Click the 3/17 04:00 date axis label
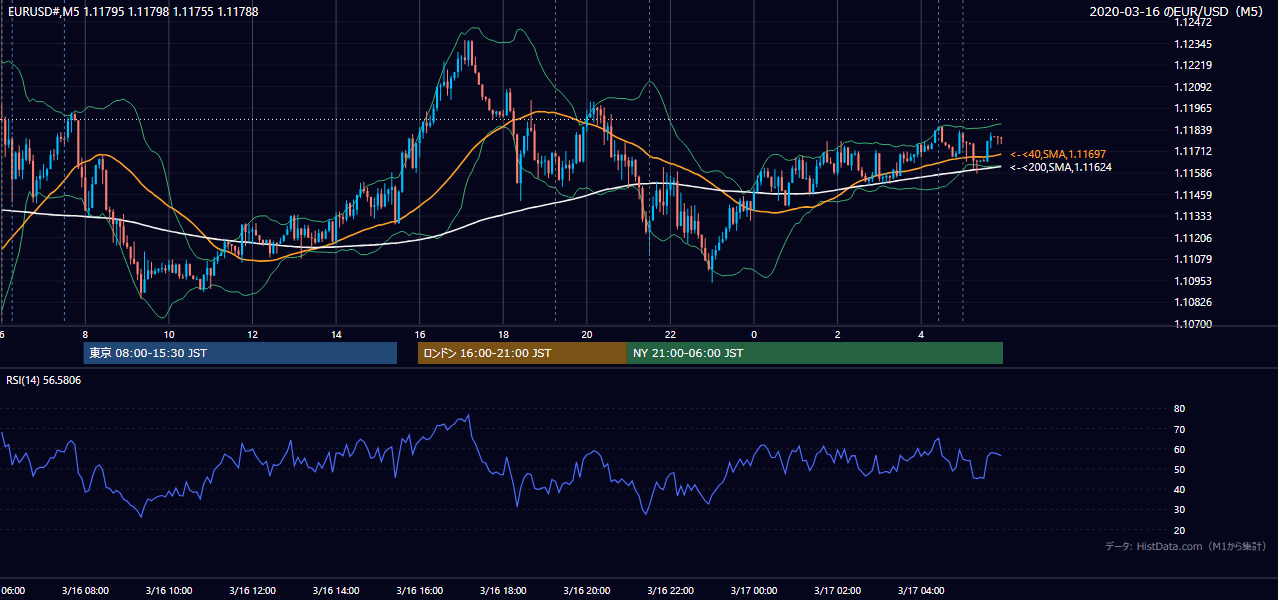1278x600 pixels. click(x=921, y=591)
